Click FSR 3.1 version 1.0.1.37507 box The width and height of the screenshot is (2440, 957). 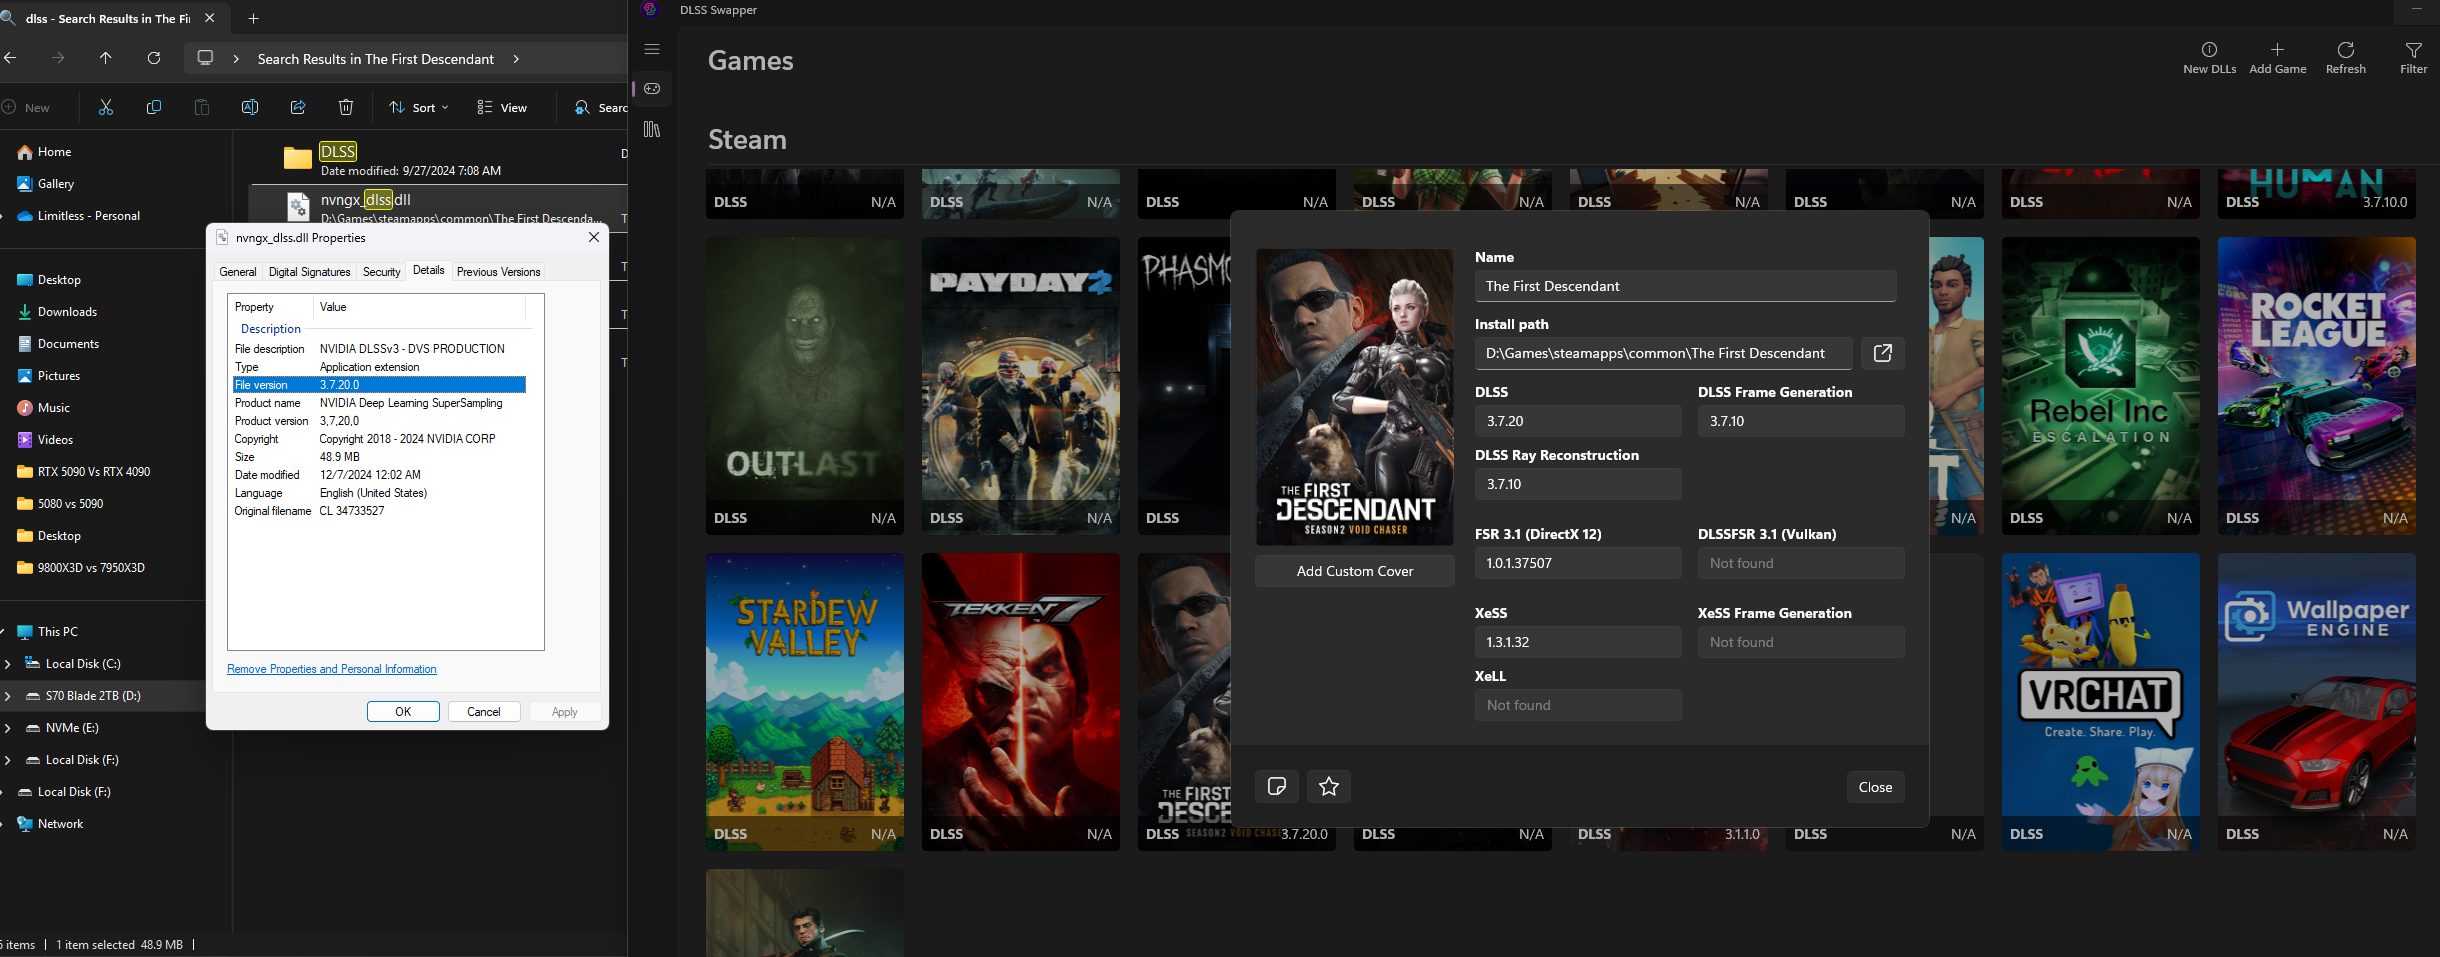pos(1577,563)
